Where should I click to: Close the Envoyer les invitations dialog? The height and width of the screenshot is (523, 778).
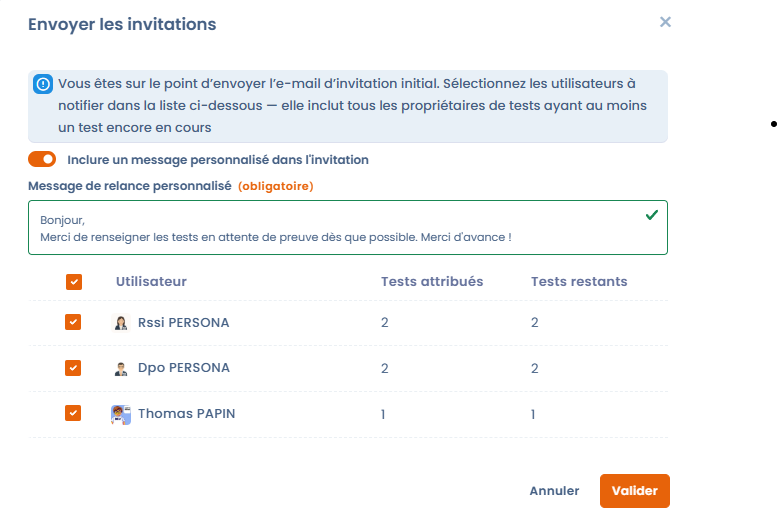(x=665, y=22)
